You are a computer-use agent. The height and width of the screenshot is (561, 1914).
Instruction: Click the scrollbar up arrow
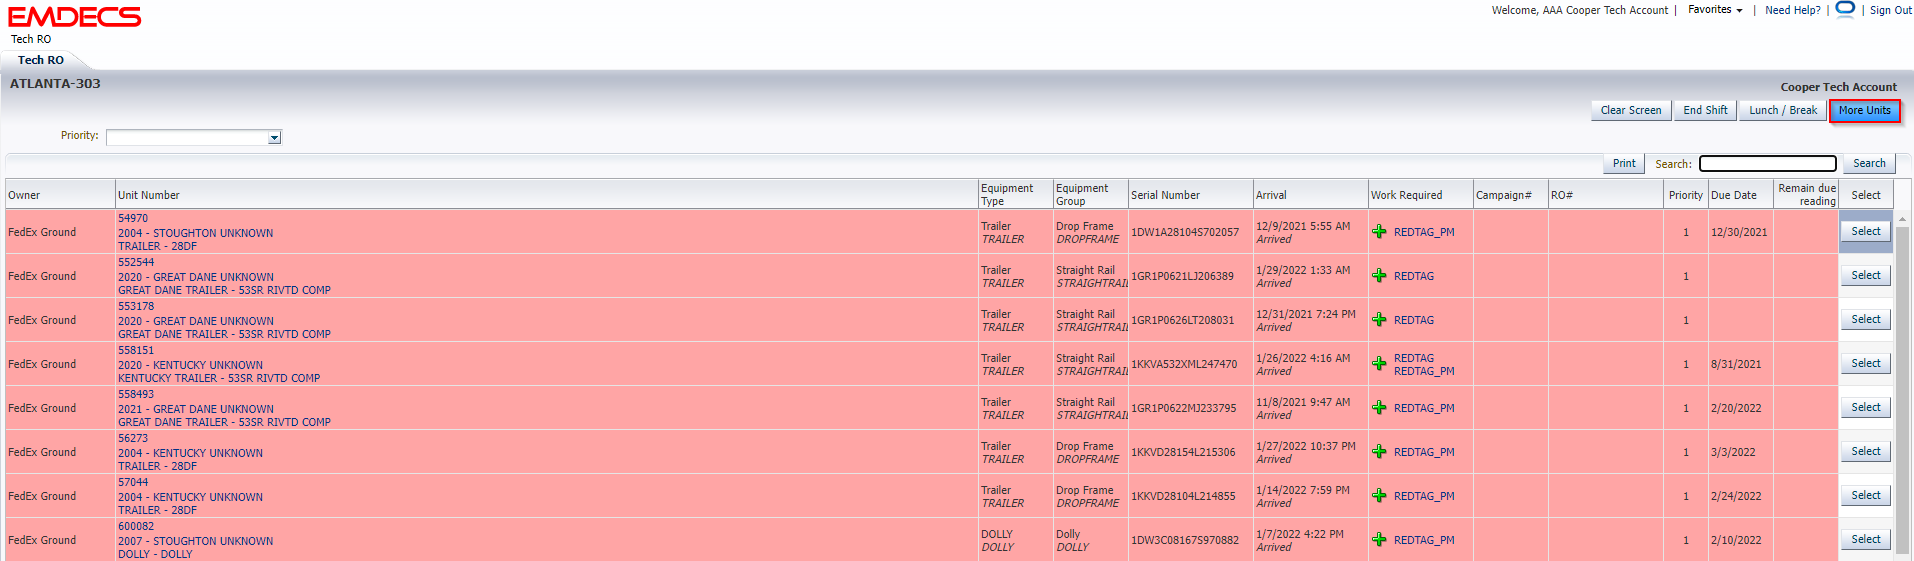point(1902,218)
